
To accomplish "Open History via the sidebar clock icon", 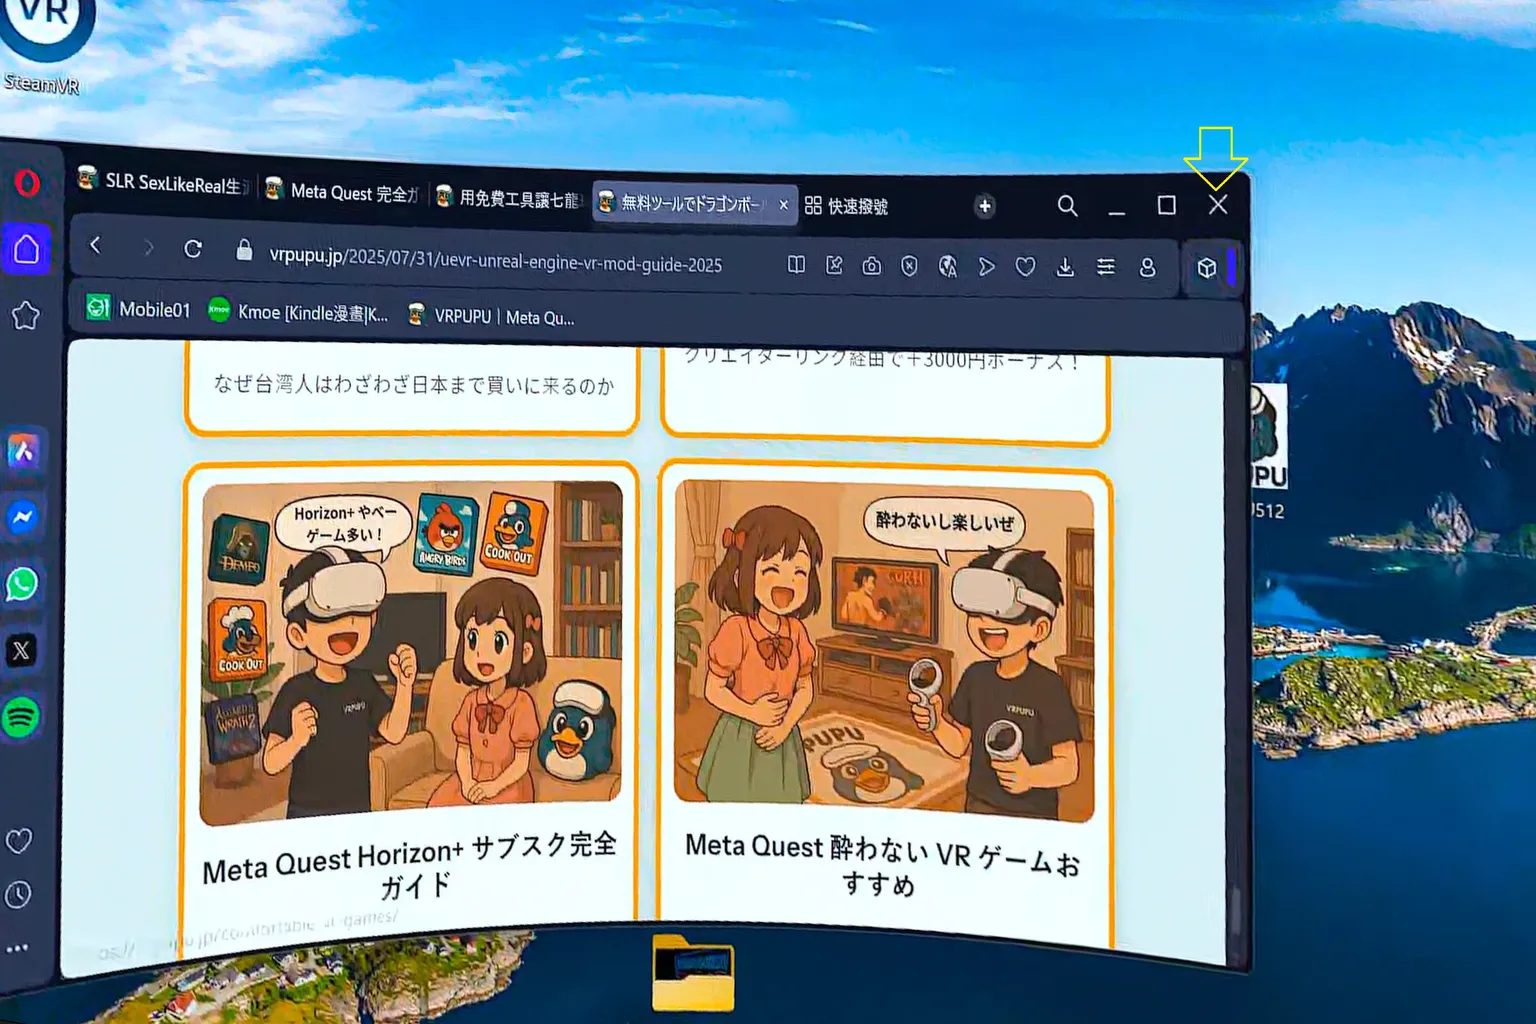I will 18,894.
